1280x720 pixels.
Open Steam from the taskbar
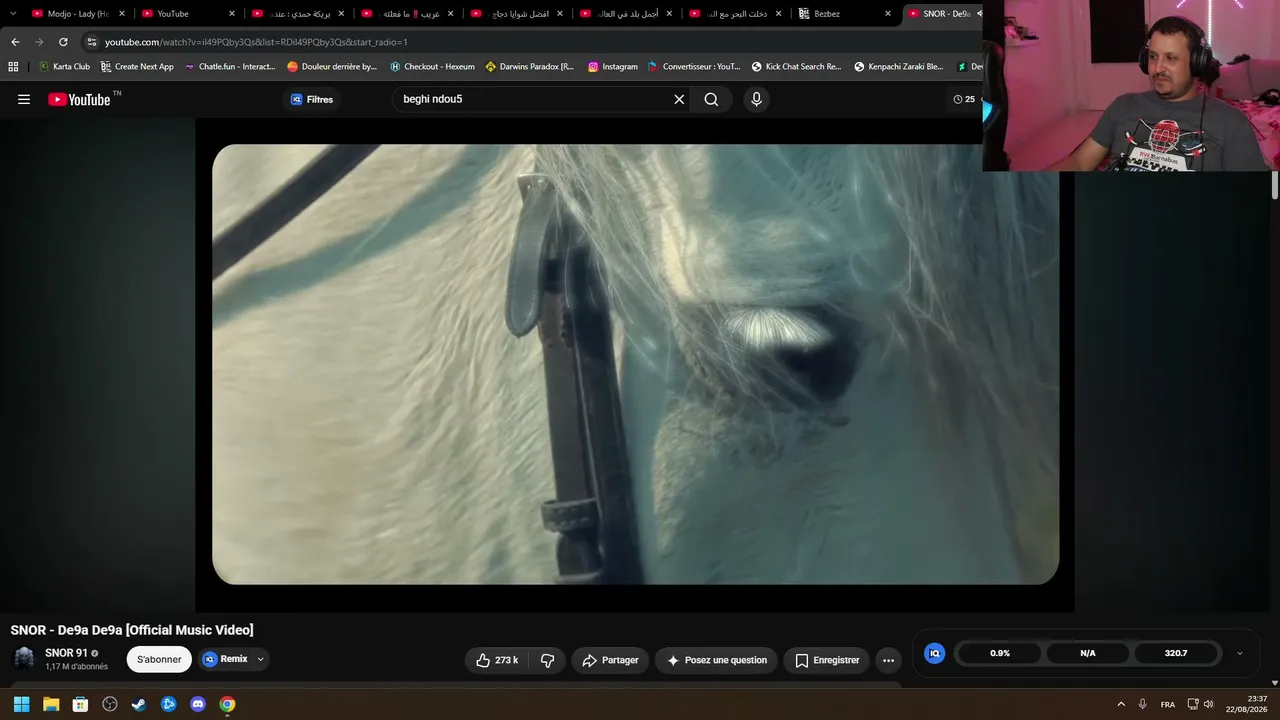pos(139,704)
